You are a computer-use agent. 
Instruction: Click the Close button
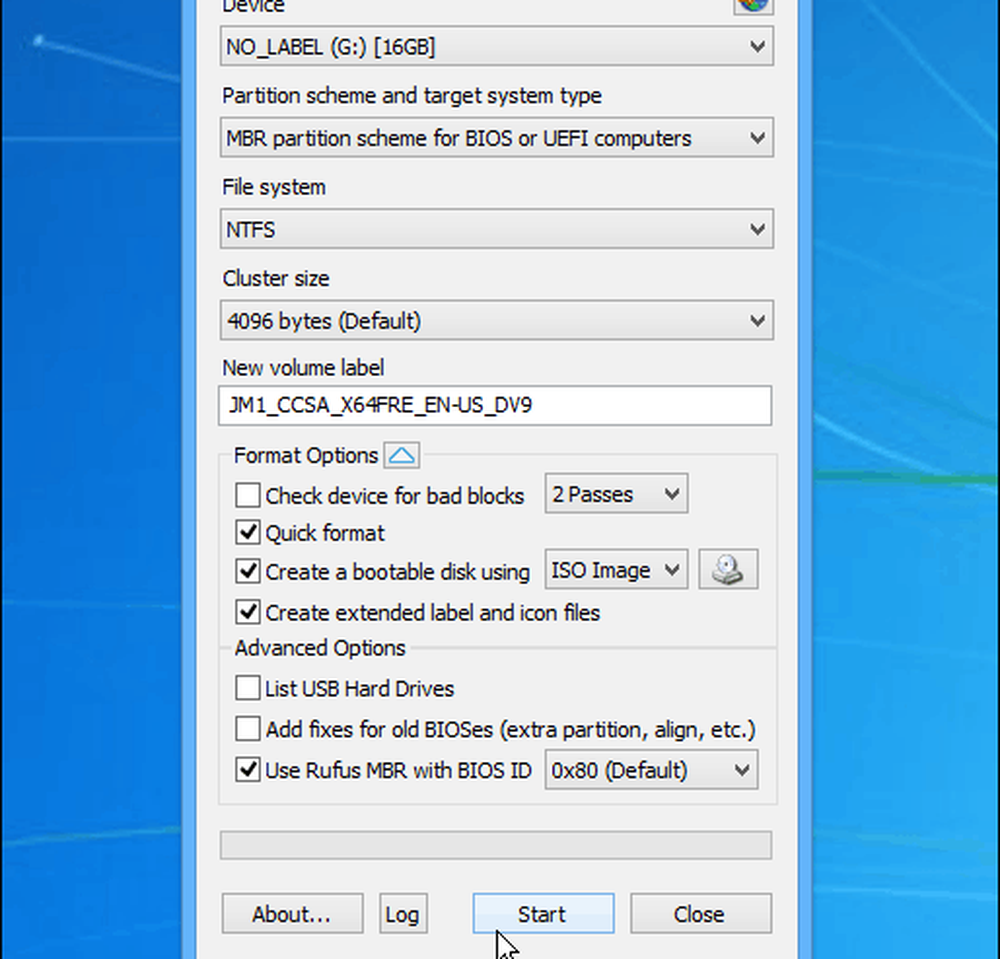tap(701, 913)
